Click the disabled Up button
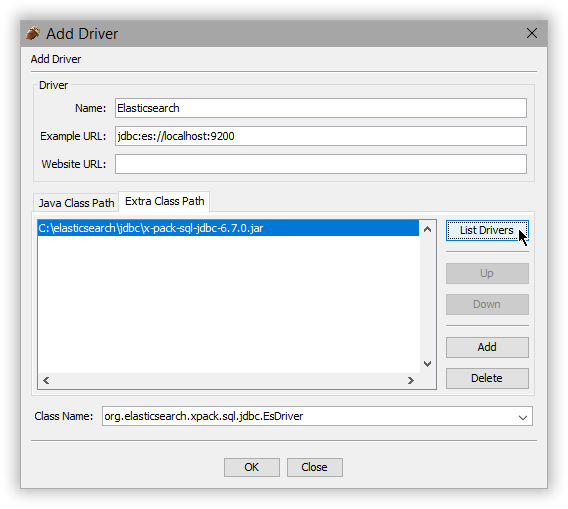The image size is (568, 509). pyautogui.click(x=487, y=273)
